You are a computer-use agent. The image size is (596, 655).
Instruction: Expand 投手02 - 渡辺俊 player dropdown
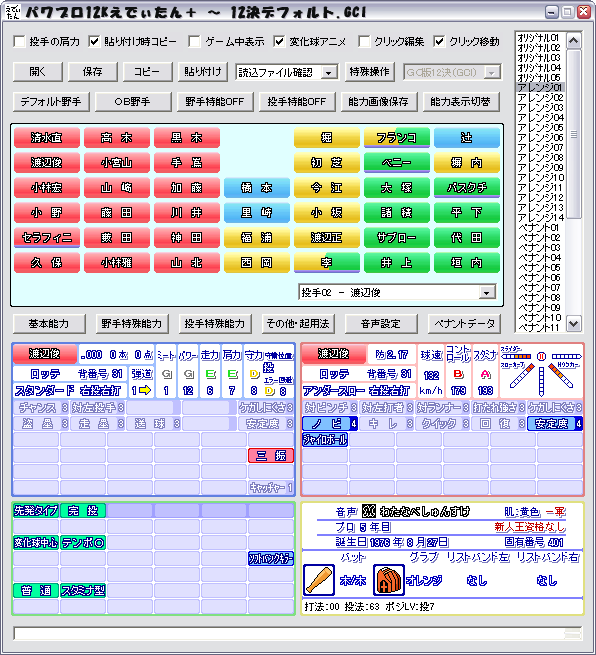(487, 292)
